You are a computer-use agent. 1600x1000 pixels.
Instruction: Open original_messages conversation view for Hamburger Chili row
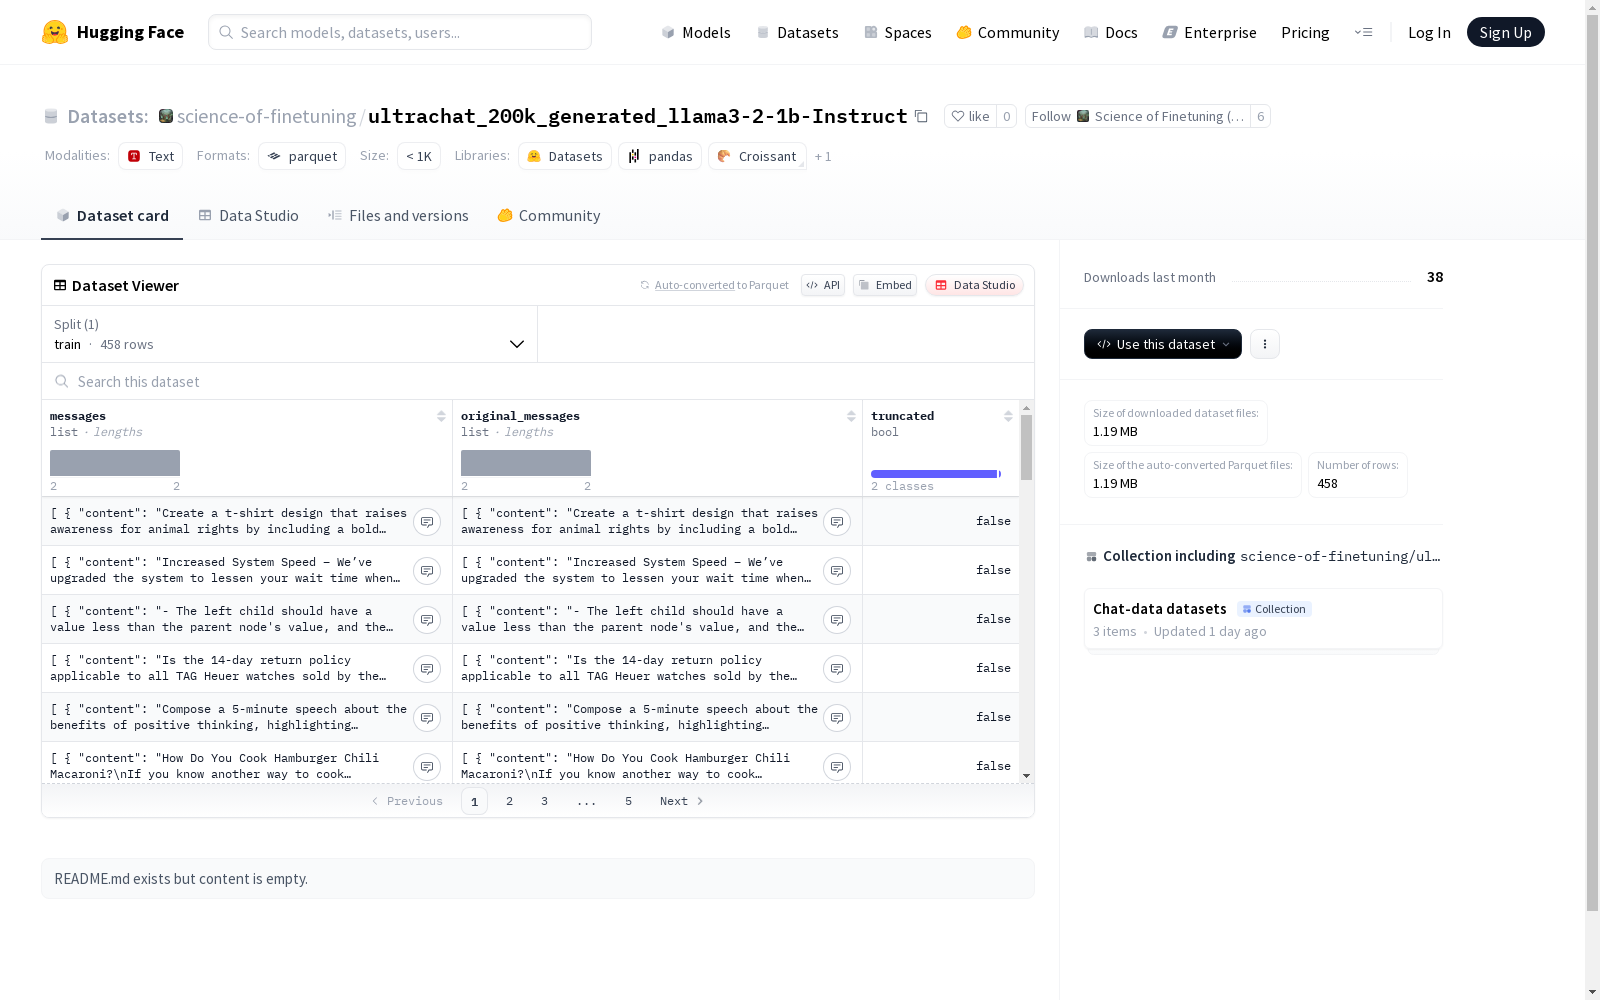837,767
